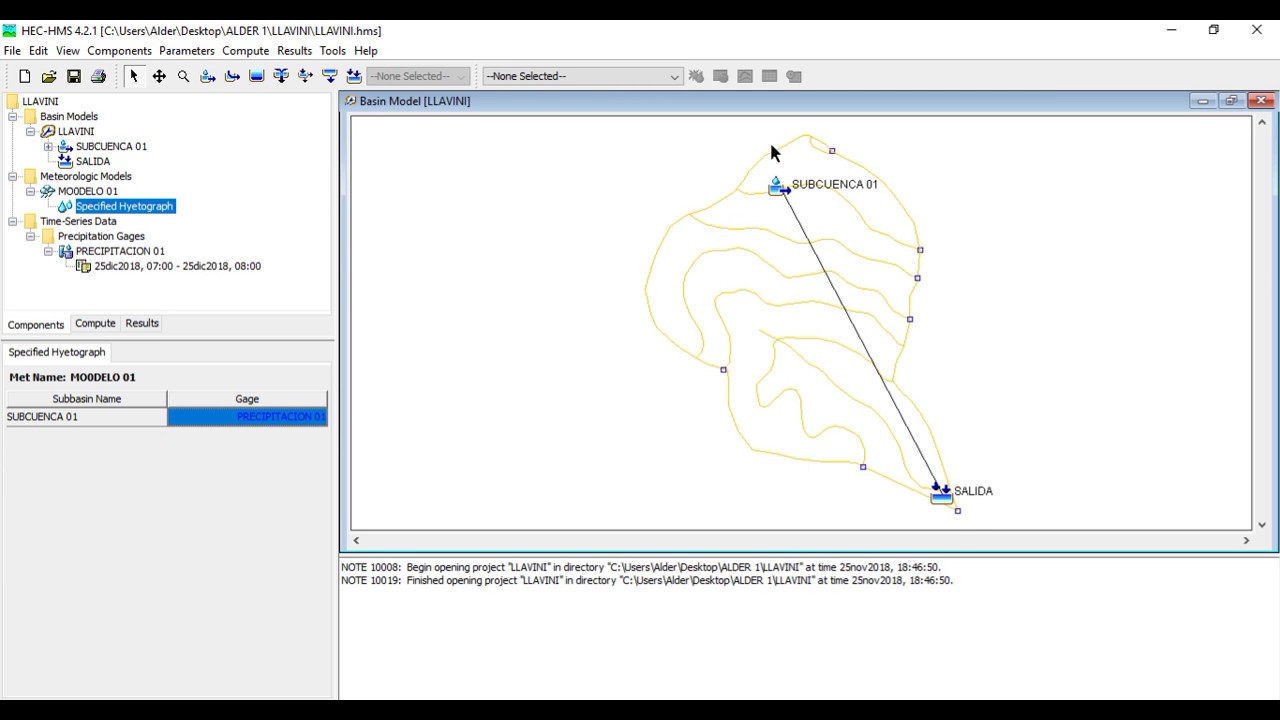
Task: Click the PRECIPITACION 01 gage icon
Action: [x=65, y=251]
